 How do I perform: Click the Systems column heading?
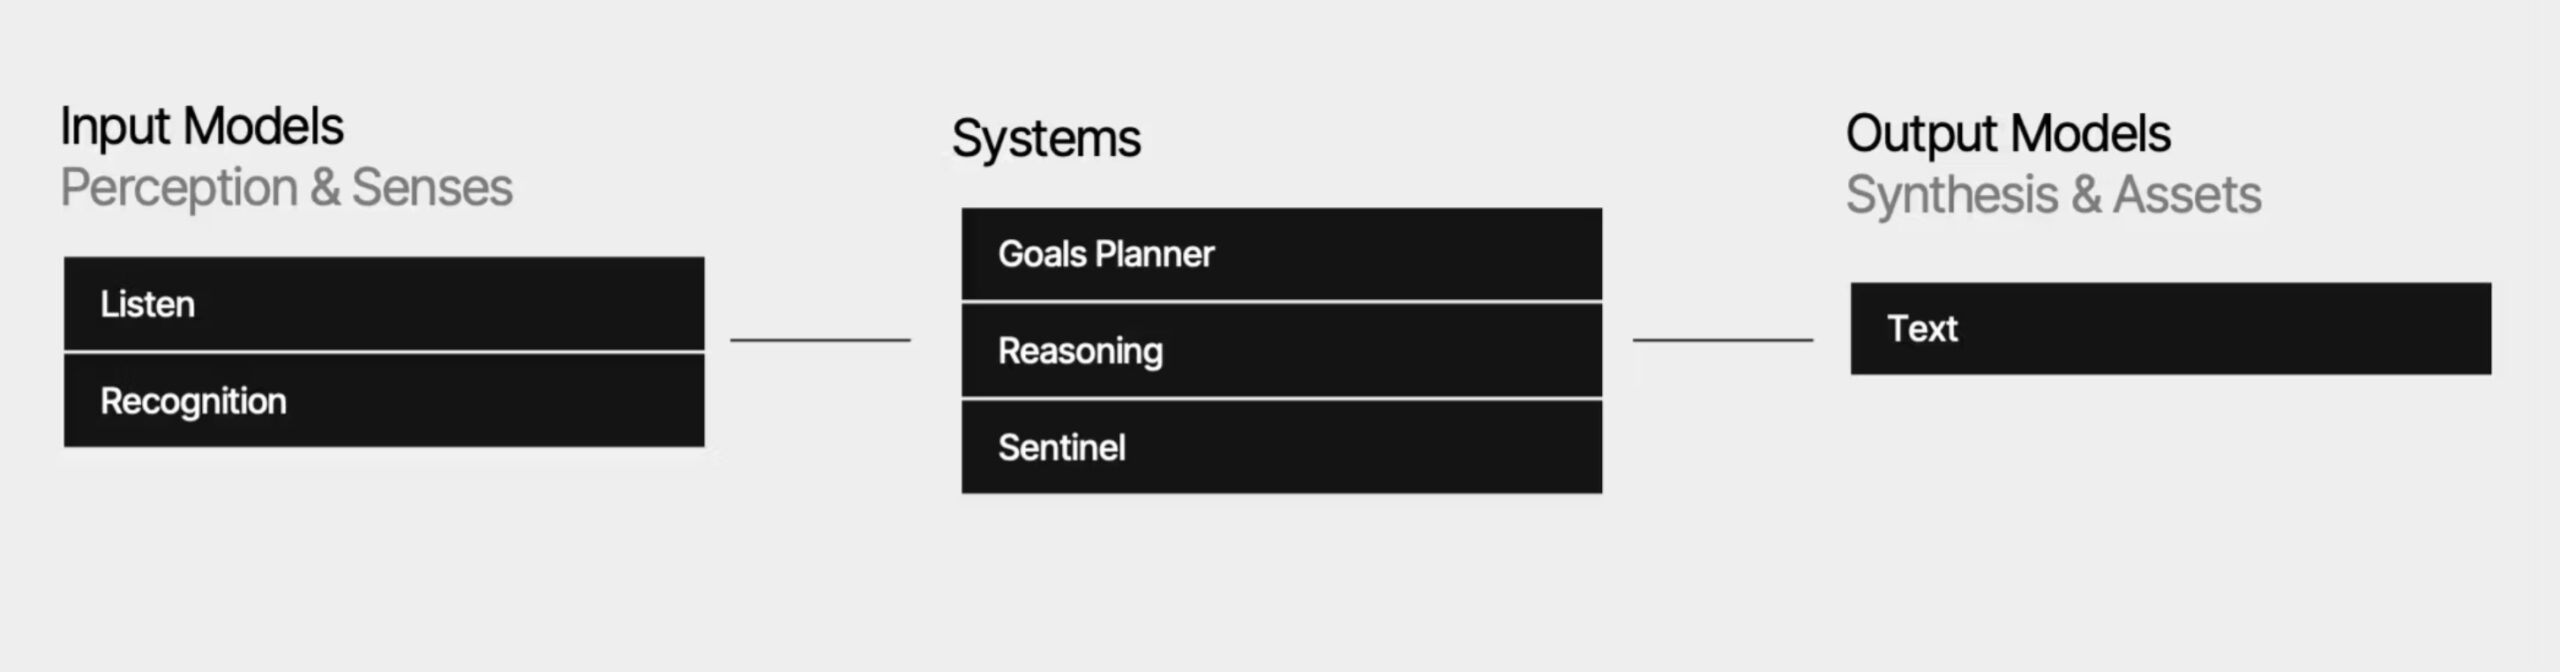(x=1046, y=139)
